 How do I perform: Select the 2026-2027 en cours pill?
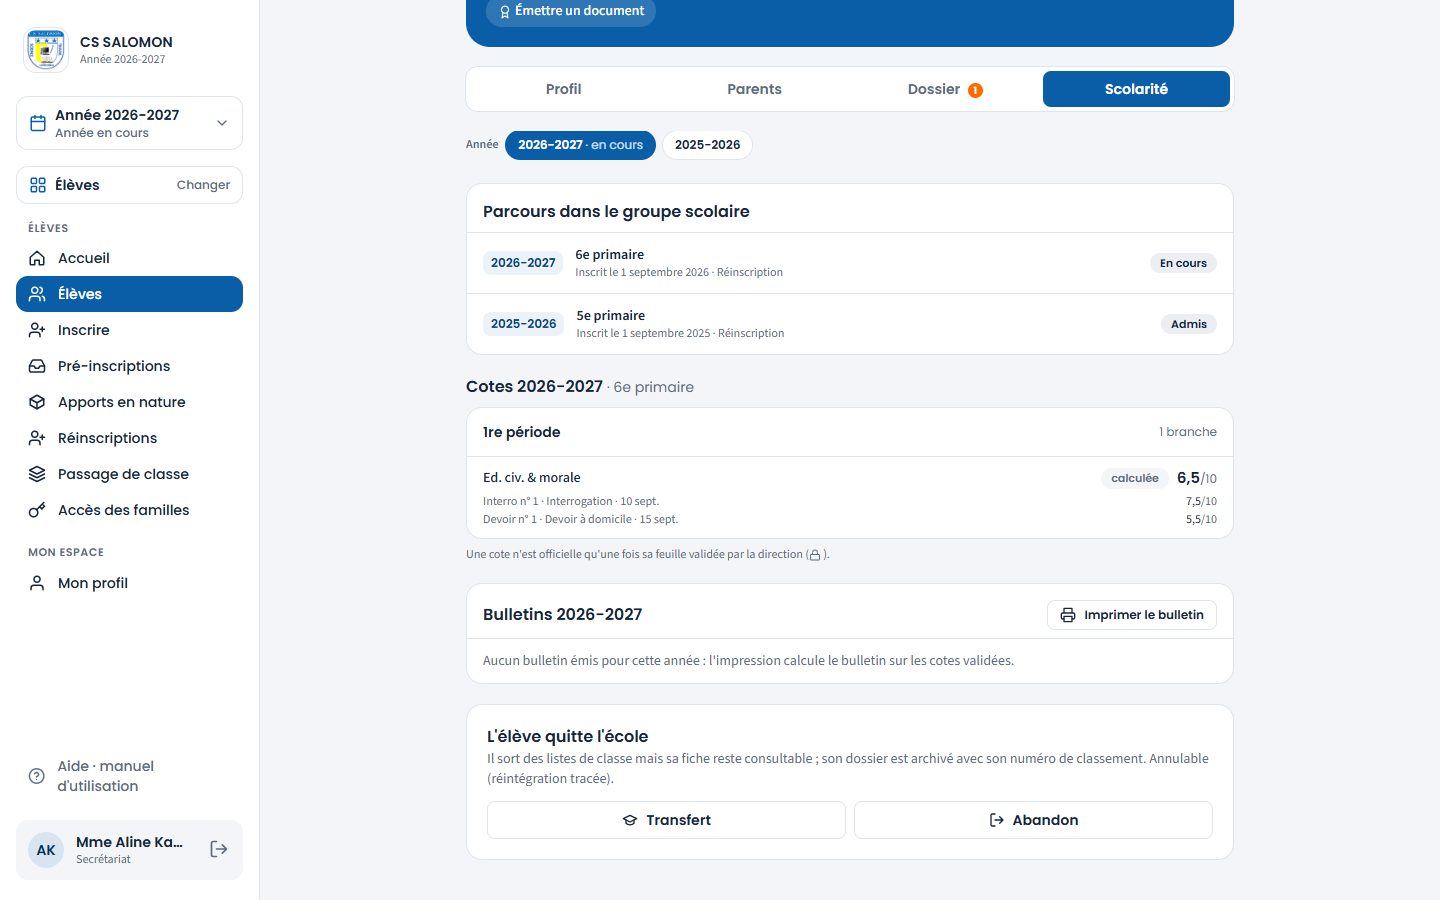pos(580,145)
